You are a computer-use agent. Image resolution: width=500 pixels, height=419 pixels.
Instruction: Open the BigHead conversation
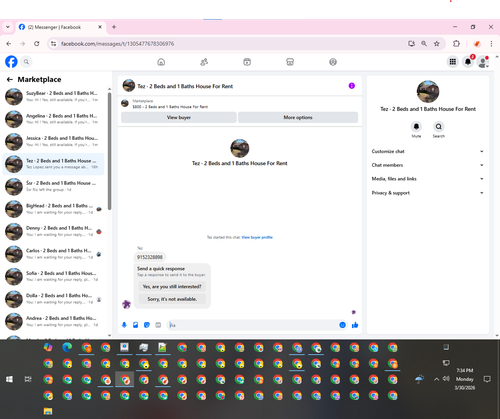coord(53,209)
